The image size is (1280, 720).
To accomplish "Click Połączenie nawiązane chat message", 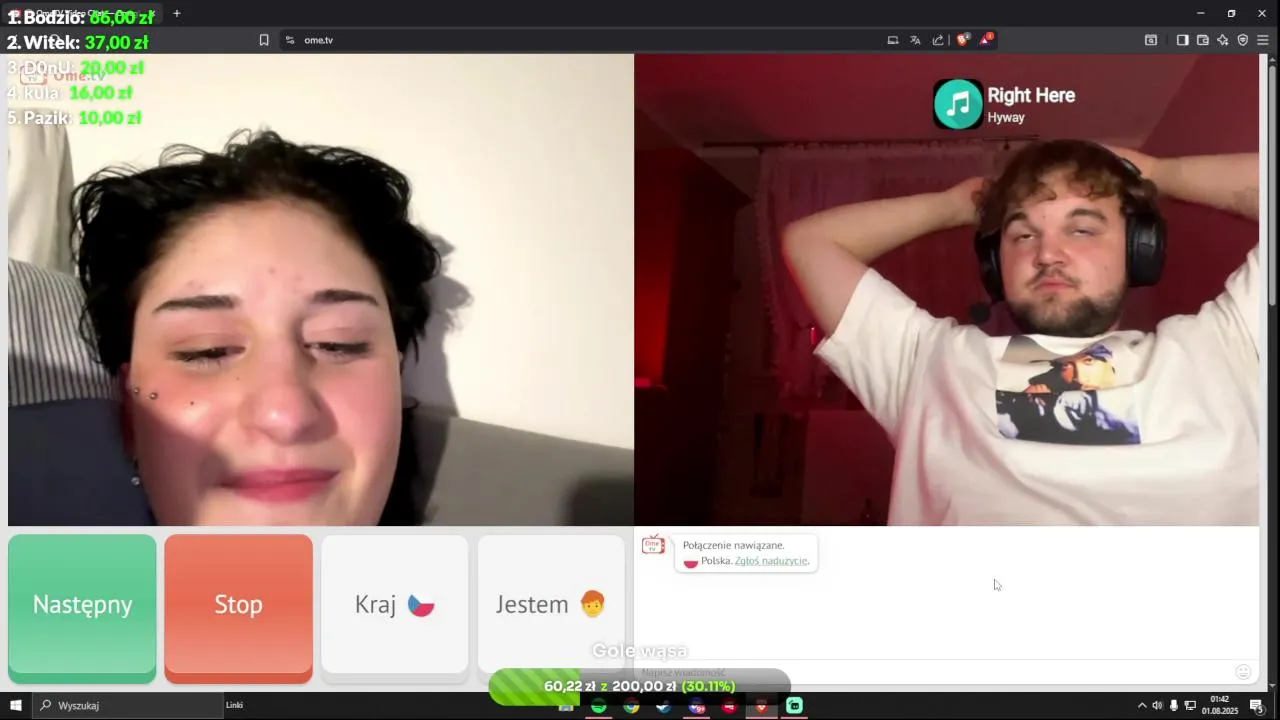I will 733,545.
